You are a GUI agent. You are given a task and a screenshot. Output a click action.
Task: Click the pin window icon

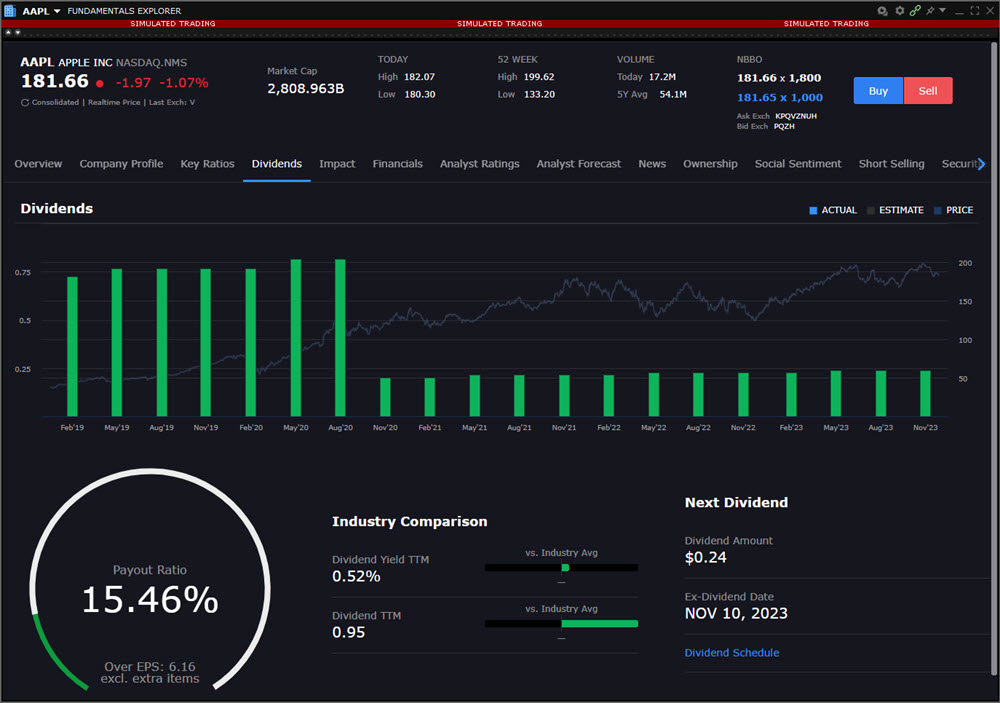[930, 11]
